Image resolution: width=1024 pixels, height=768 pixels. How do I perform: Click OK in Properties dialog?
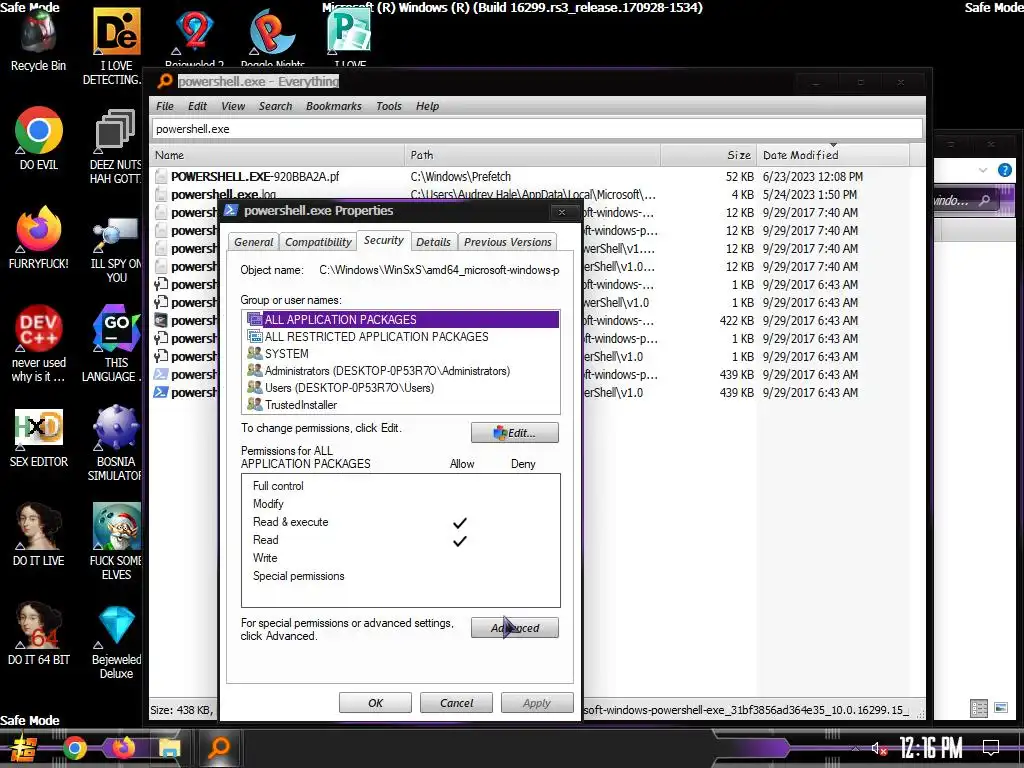[x=376, y=703]
